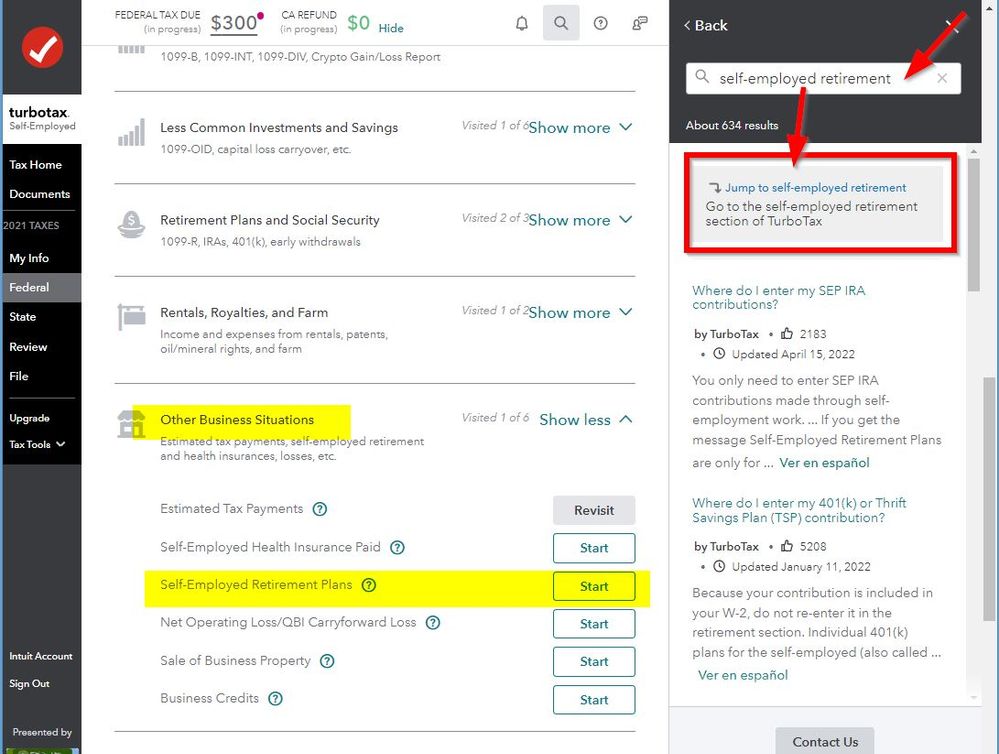This screenshot has height=754, width=999.
Task: Click About 634 results text
Action: (732, 125)
